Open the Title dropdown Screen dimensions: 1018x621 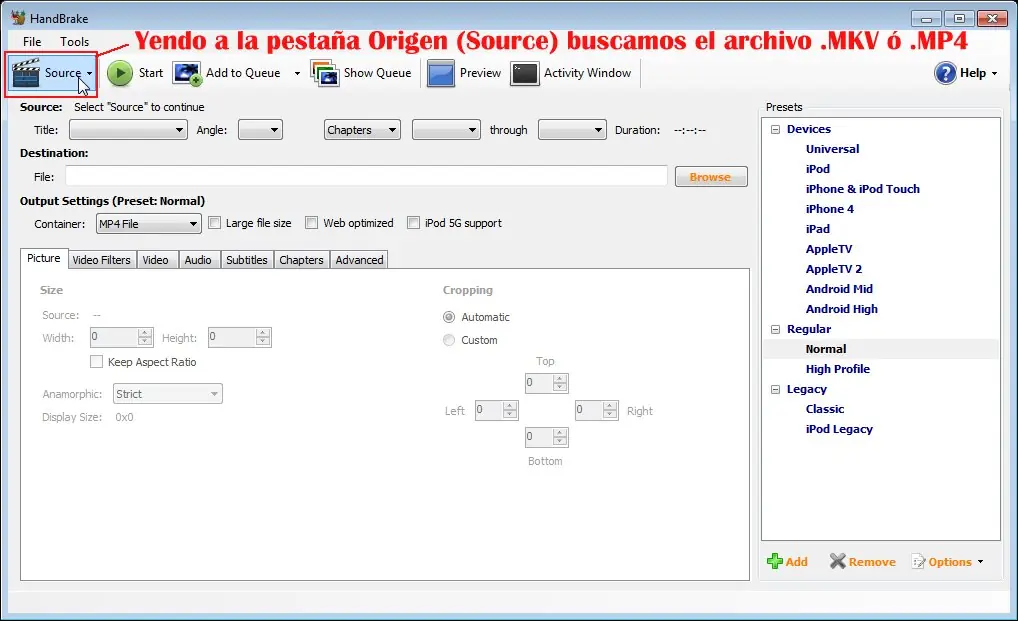click(x=129, y=130)
